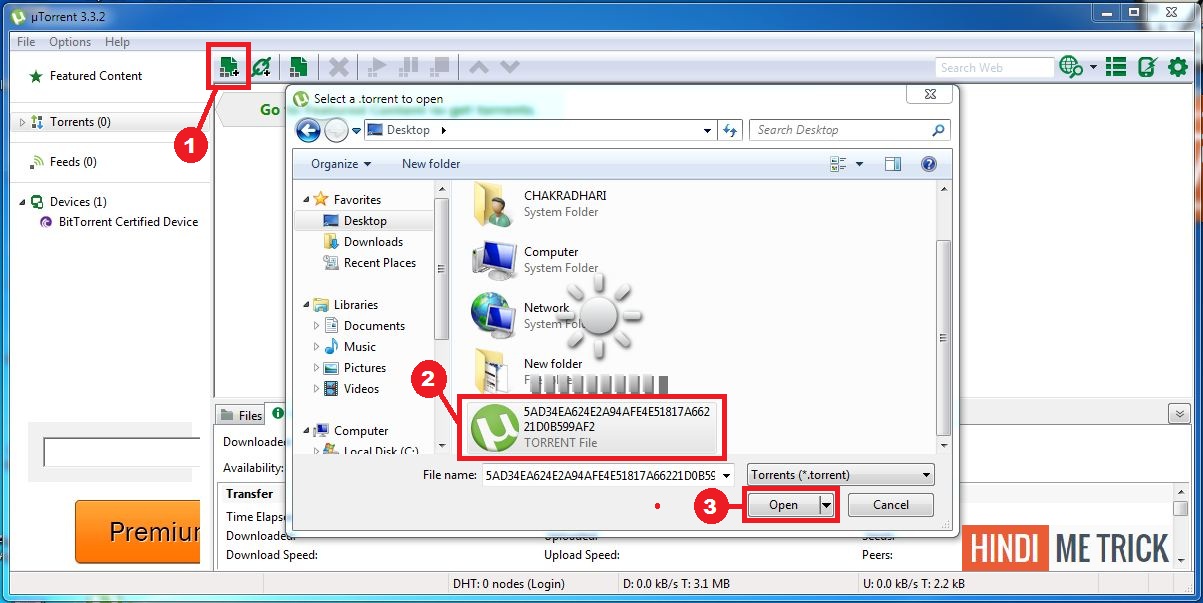The width and height of the screenshot is (1203, 603).
Task: Click the Create New Torrent icon
Action: [x=298, y=67]
